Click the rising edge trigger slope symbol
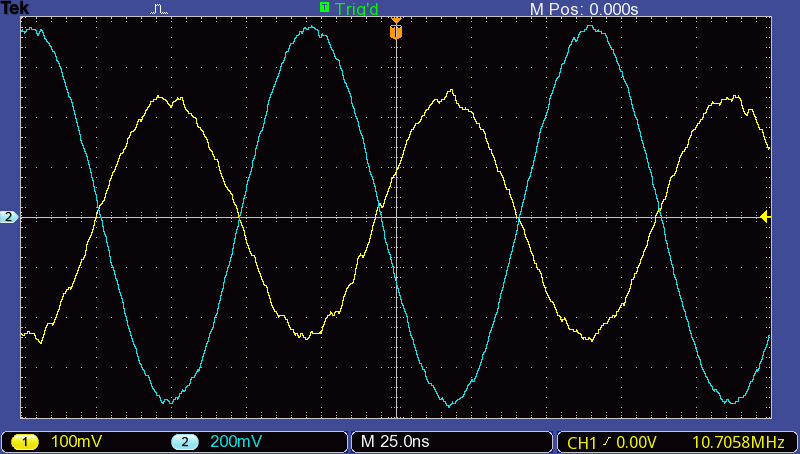This screenshot has width=800, height=454. [x=607, y=441]
